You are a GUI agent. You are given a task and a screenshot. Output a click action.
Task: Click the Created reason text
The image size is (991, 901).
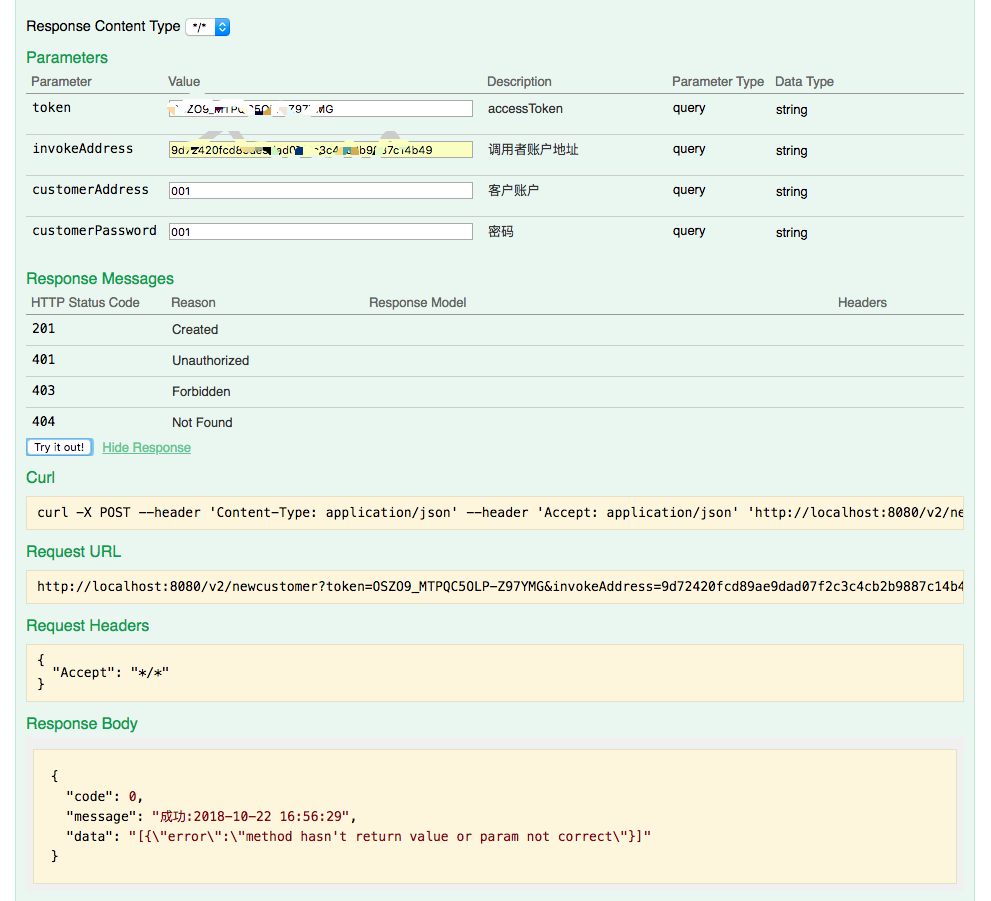[x=195, y=329]
